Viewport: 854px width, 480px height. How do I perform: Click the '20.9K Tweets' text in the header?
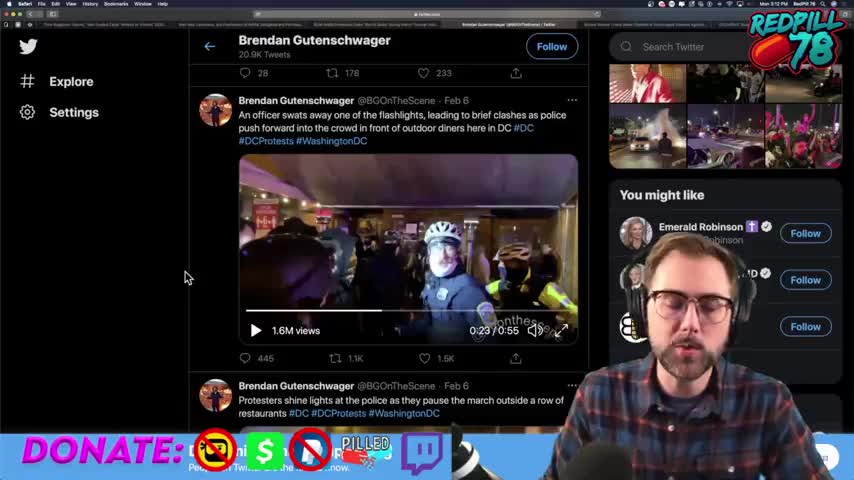pyautogui.click(x=264, y=54)
